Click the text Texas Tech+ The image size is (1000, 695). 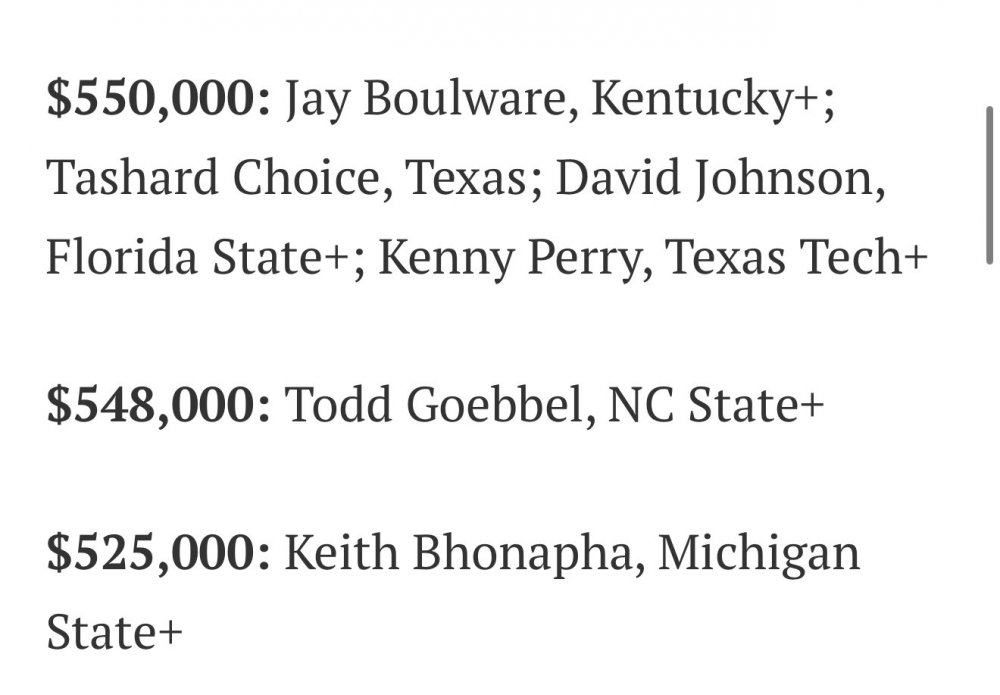[797, 256]
